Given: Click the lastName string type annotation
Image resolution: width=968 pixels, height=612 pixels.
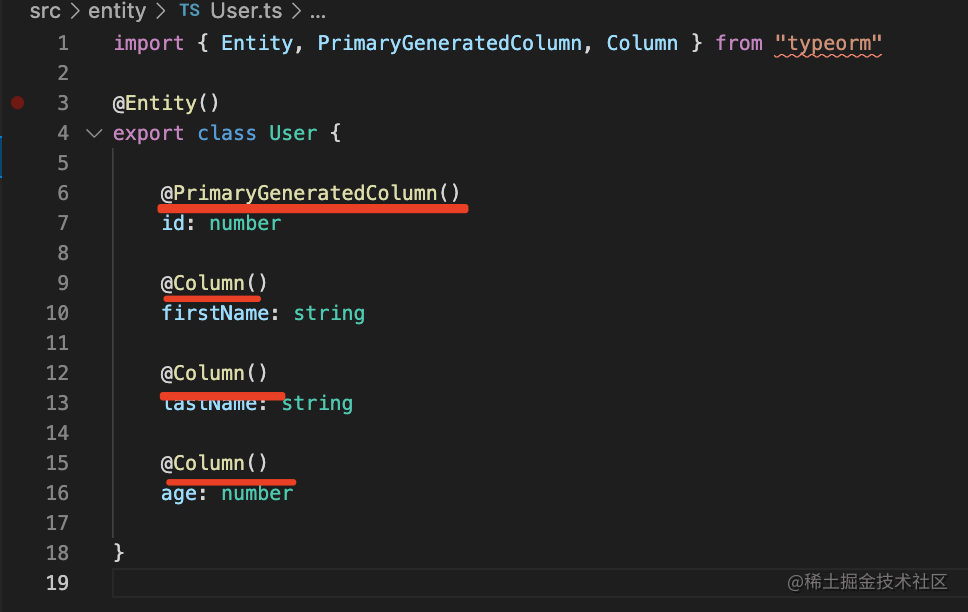Looking at the screenshot, I should coord(317,403).
